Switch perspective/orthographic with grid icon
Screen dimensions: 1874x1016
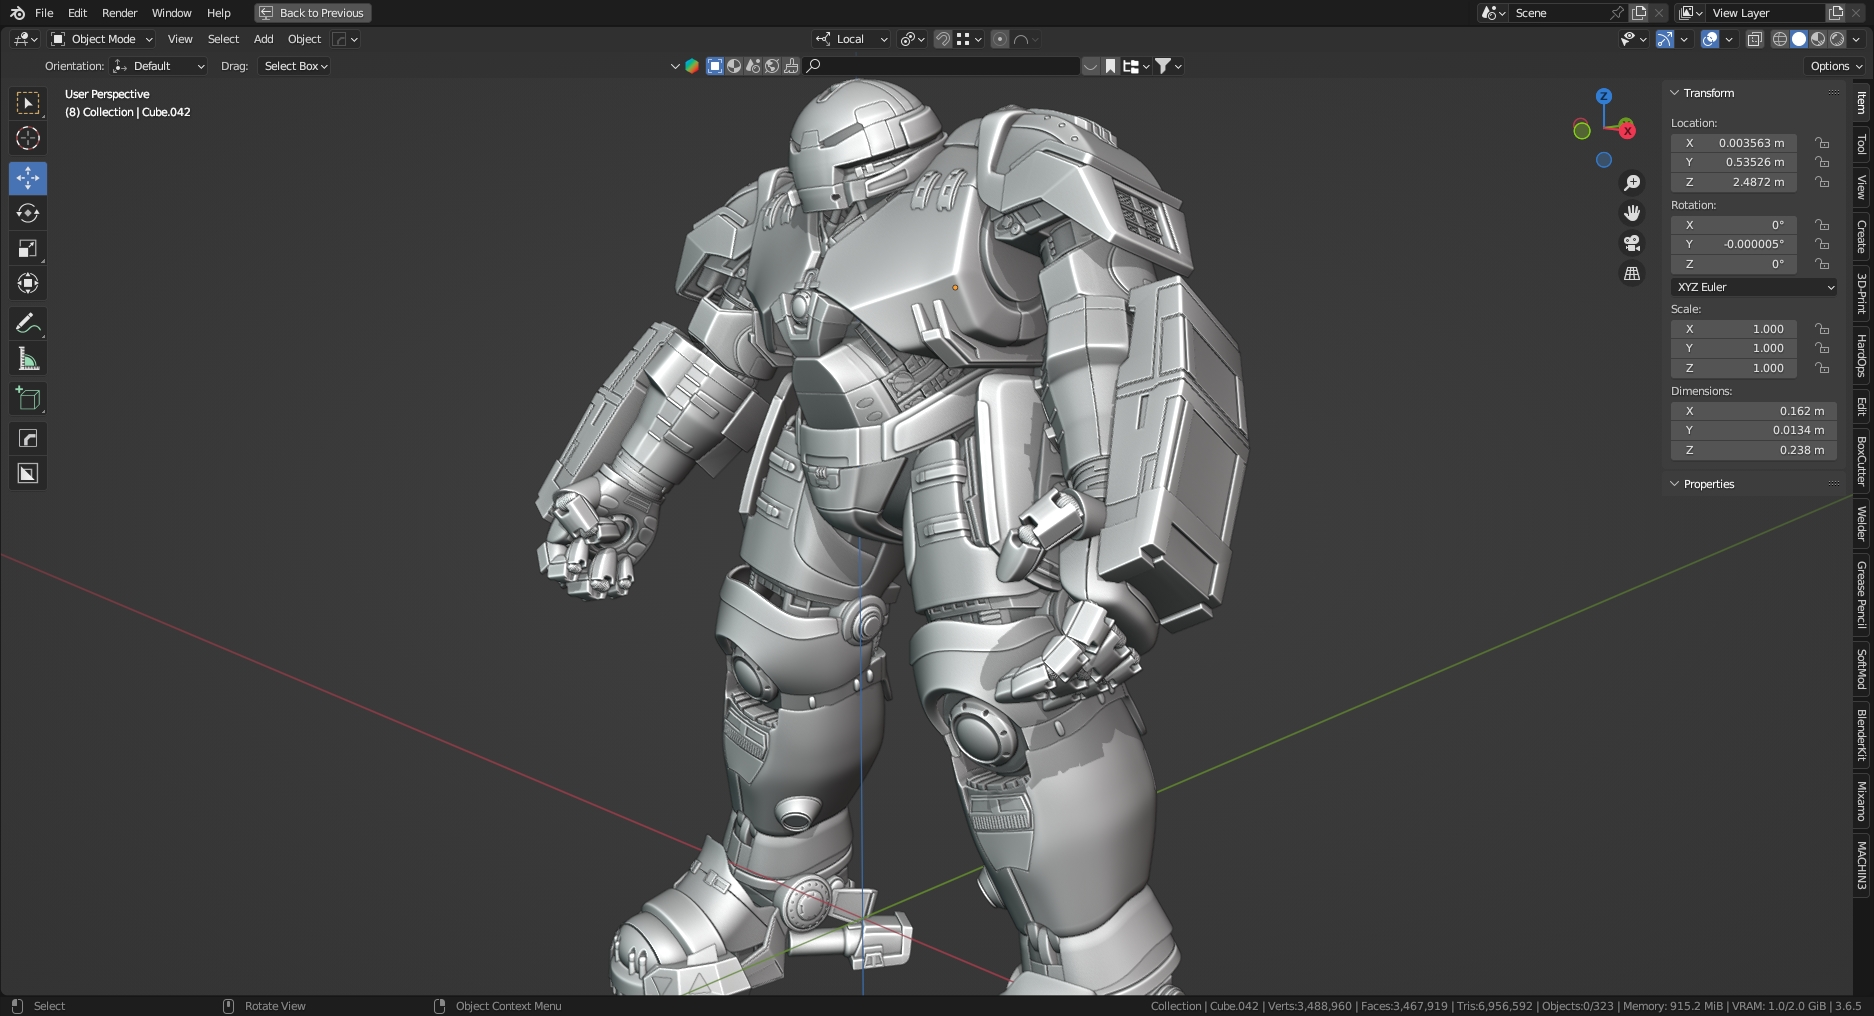(1632, 273)
